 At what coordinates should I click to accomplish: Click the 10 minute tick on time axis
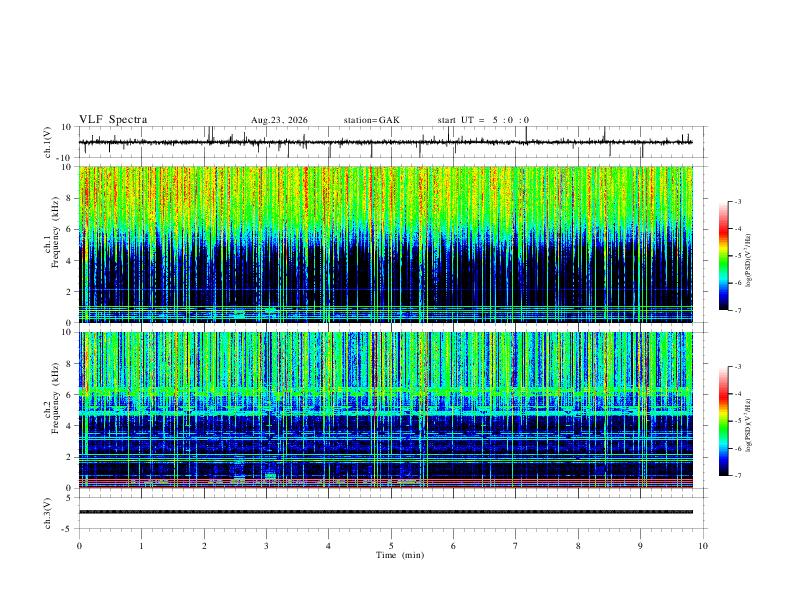click(x=703, y=546)
